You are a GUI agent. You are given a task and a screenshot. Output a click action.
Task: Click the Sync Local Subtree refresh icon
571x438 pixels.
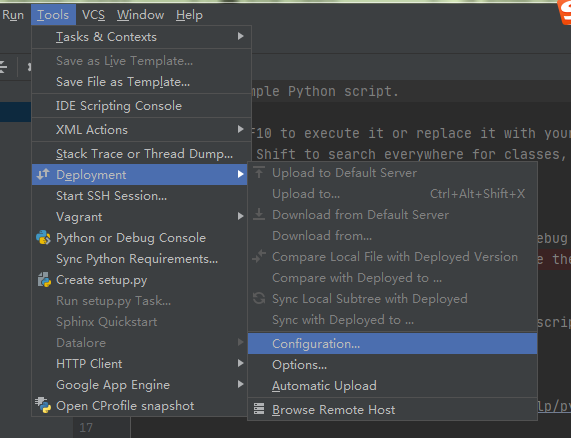[x=259, y=298]
